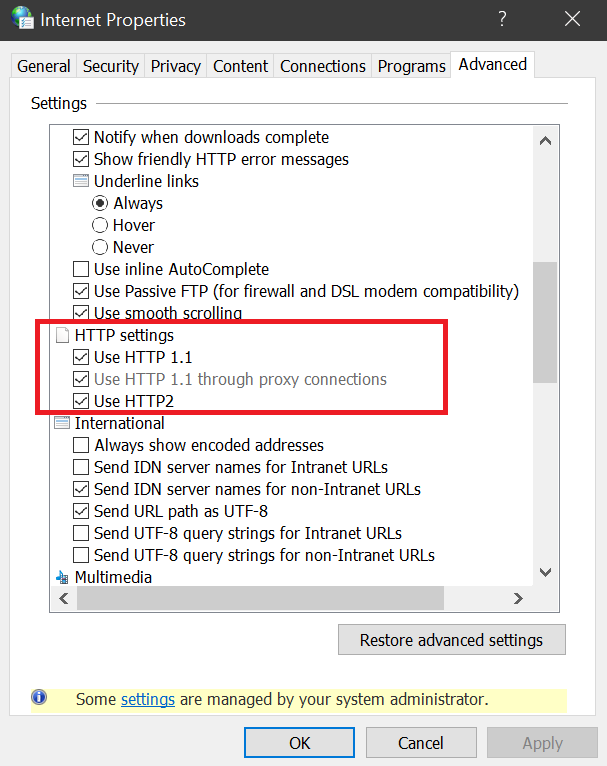Click the scroll down arrow of settings list
The height and width of the screenshot is (766, 607).
coord(545,573)
